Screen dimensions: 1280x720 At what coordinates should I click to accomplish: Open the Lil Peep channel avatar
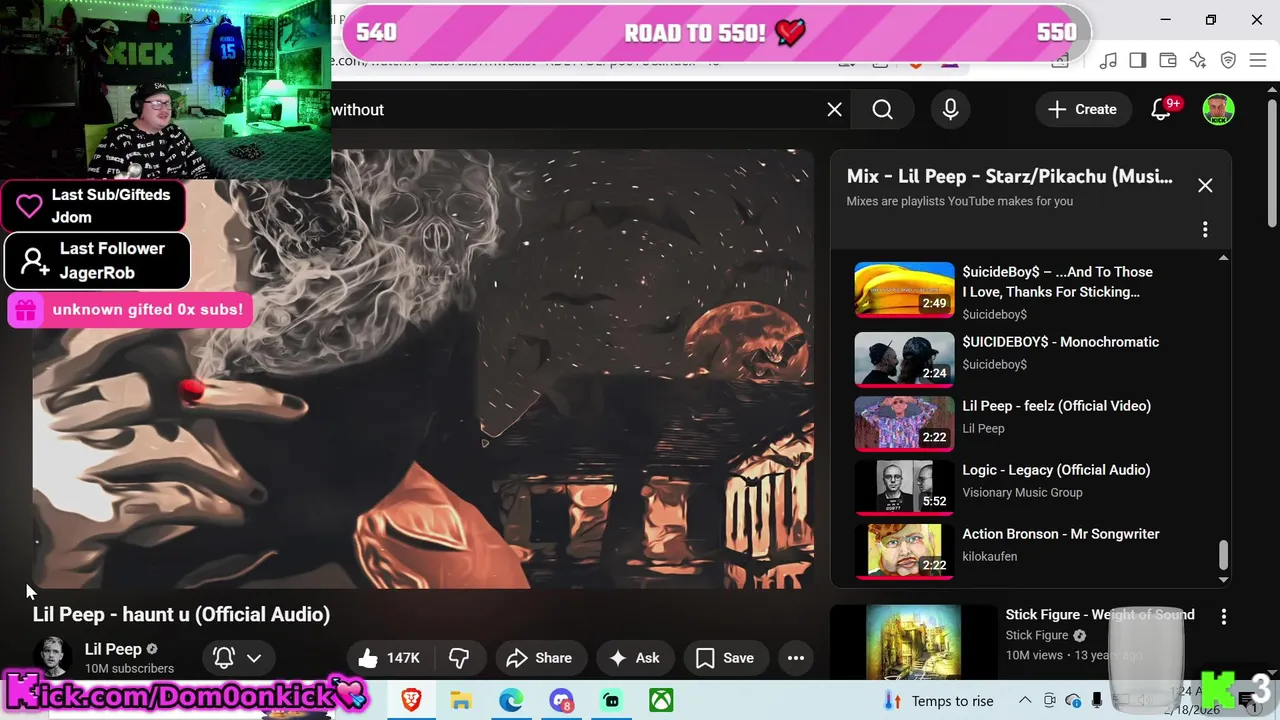point(52,657)
